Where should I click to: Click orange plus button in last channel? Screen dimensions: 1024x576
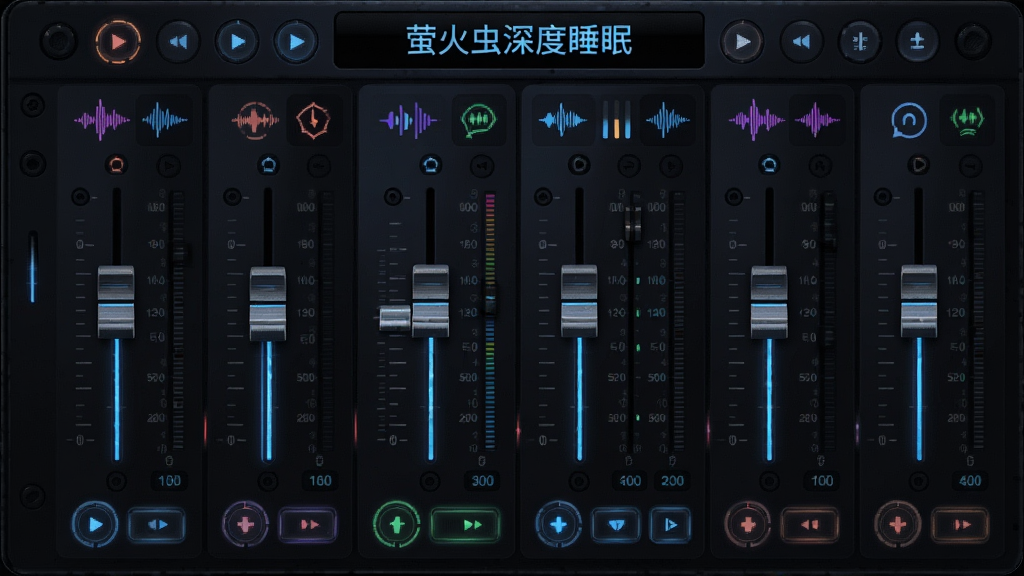(898, 524)
